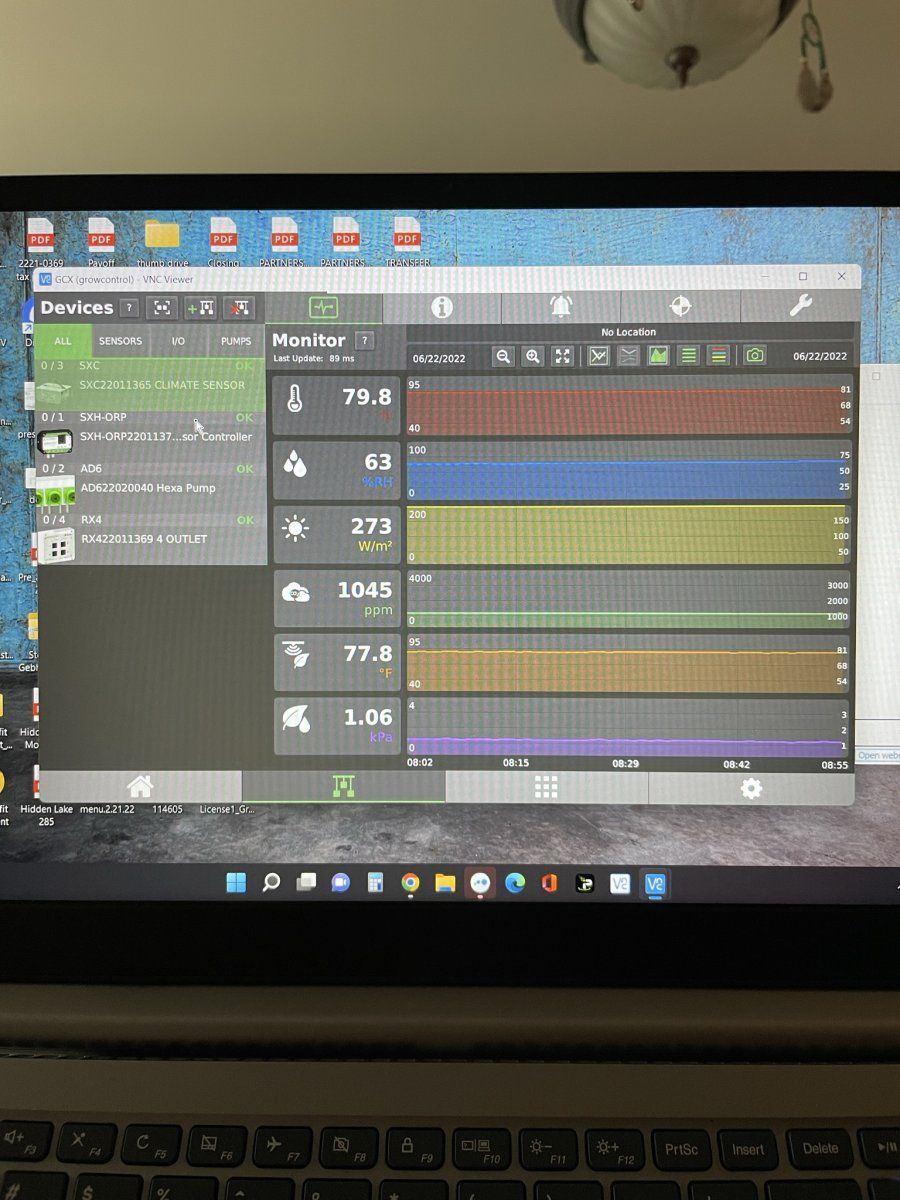Select the green devices bottom tab
Viewport: 900px width, 1200px height.
click(x=344, y=787)
